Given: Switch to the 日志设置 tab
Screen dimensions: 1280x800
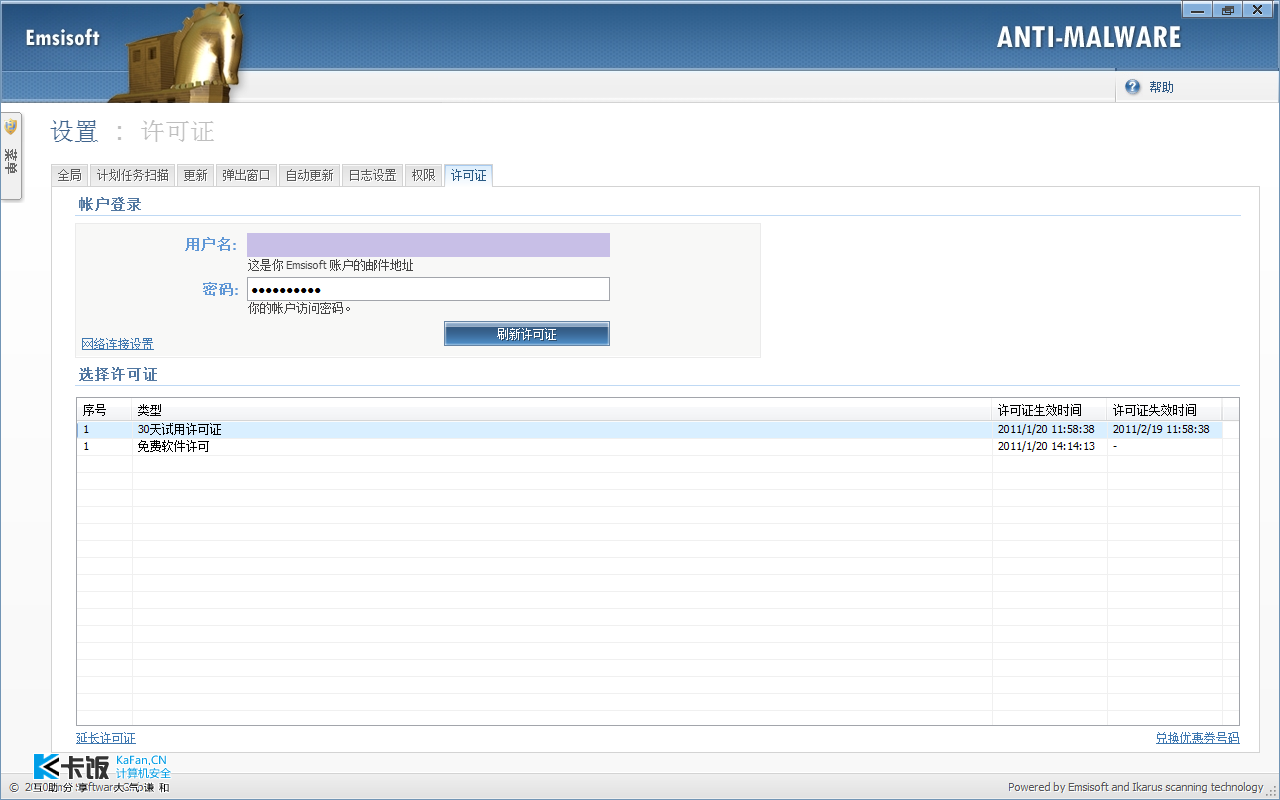Looking at the screenshot, I should [x=372, y=175].
